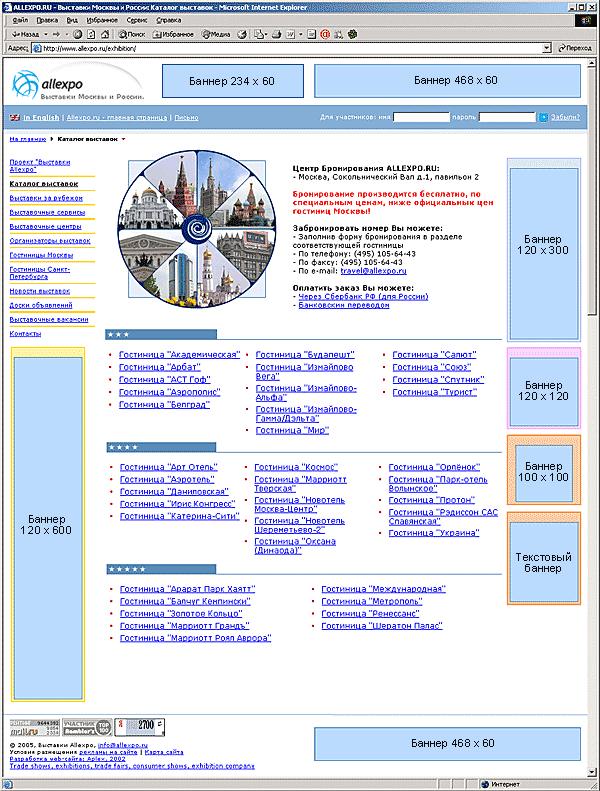The width and height of the screenshot is (600, 791).
Task: Click the Rambler Top100 counter badge
Action: [87, 727]
